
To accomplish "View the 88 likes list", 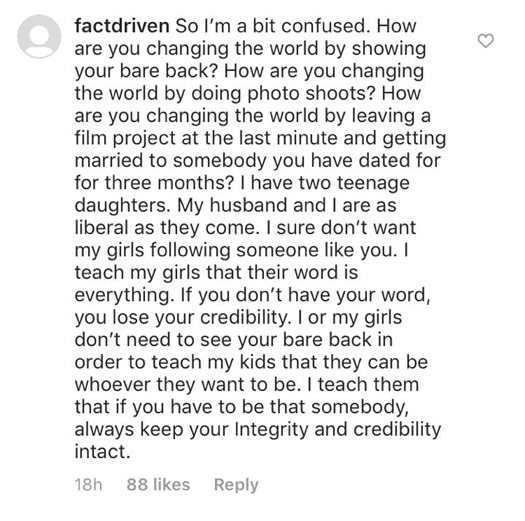I will point(158,485).
